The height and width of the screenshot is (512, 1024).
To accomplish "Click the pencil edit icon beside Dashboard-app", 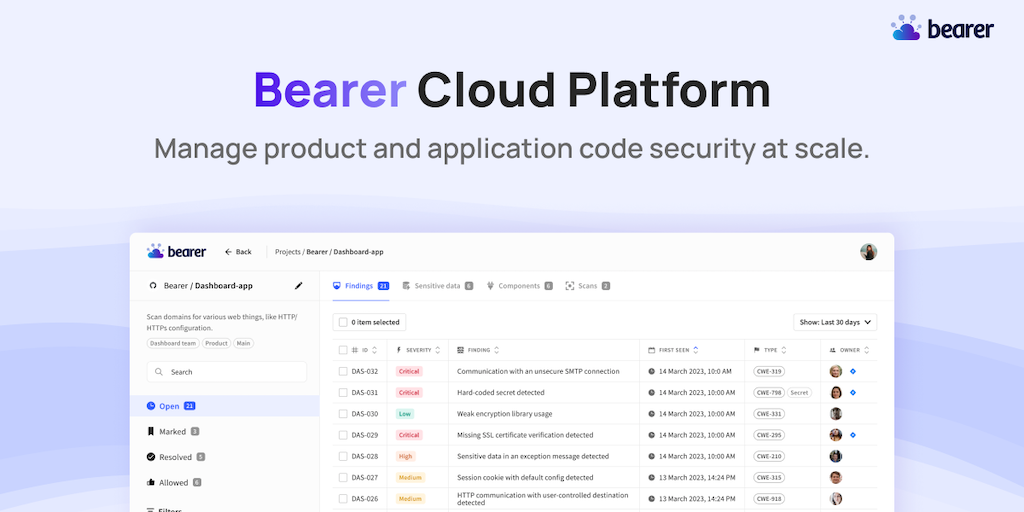I will point(298,286).
